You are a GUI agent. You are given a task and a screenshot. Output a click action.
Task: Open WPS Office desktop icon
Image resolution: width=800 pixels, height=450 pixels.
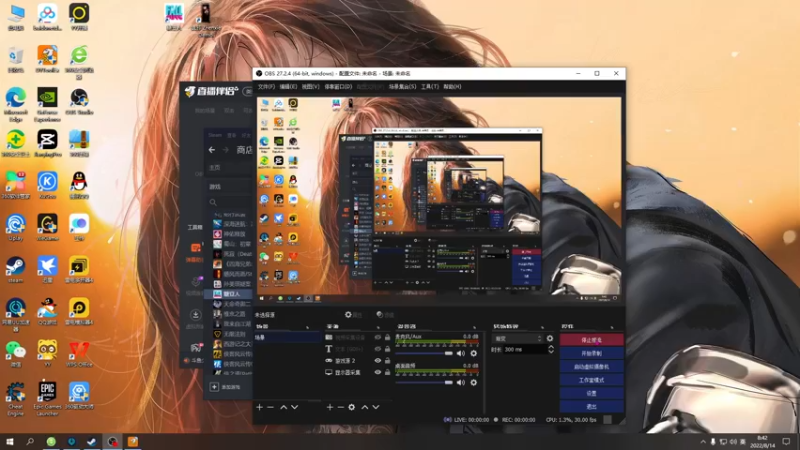79,354
